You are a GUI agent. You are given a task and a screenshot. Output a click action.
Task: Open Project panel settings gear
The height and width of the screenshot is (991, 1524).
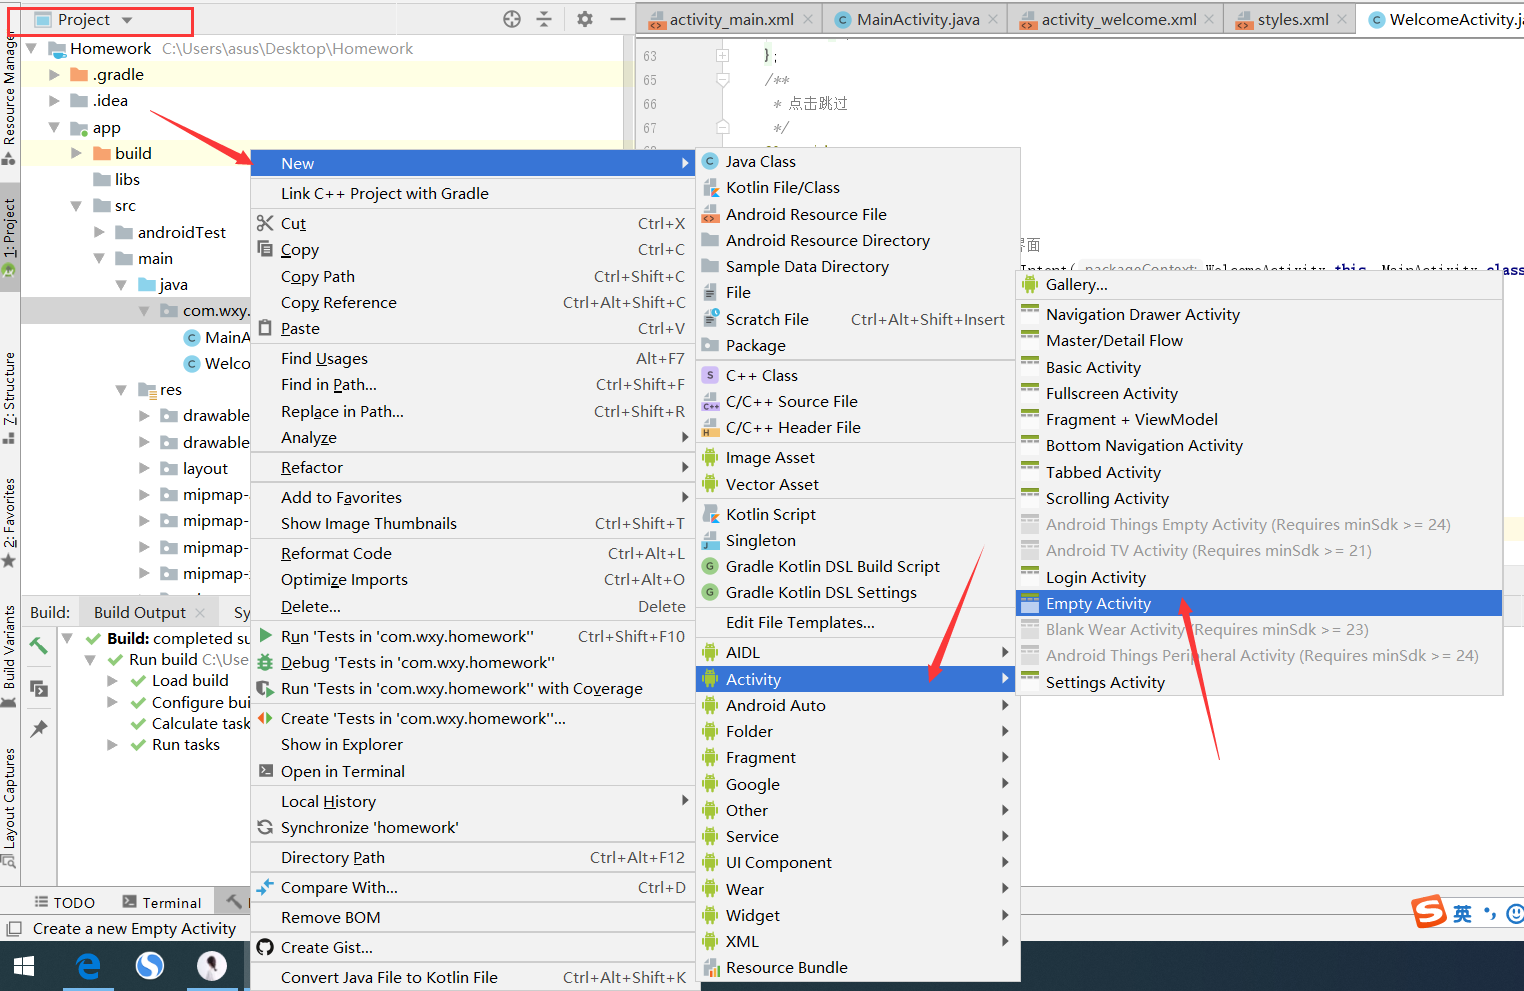pos(585,19)
